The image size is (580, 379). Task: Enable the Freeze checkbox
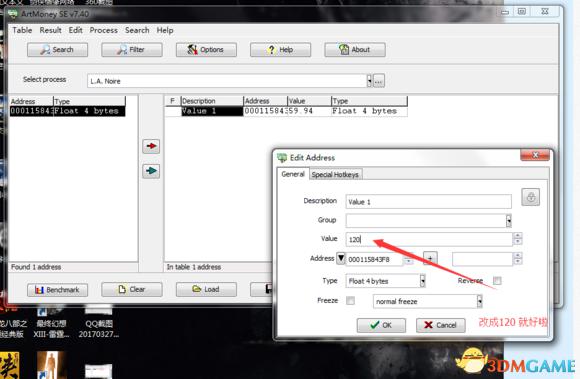click(350, 301)
